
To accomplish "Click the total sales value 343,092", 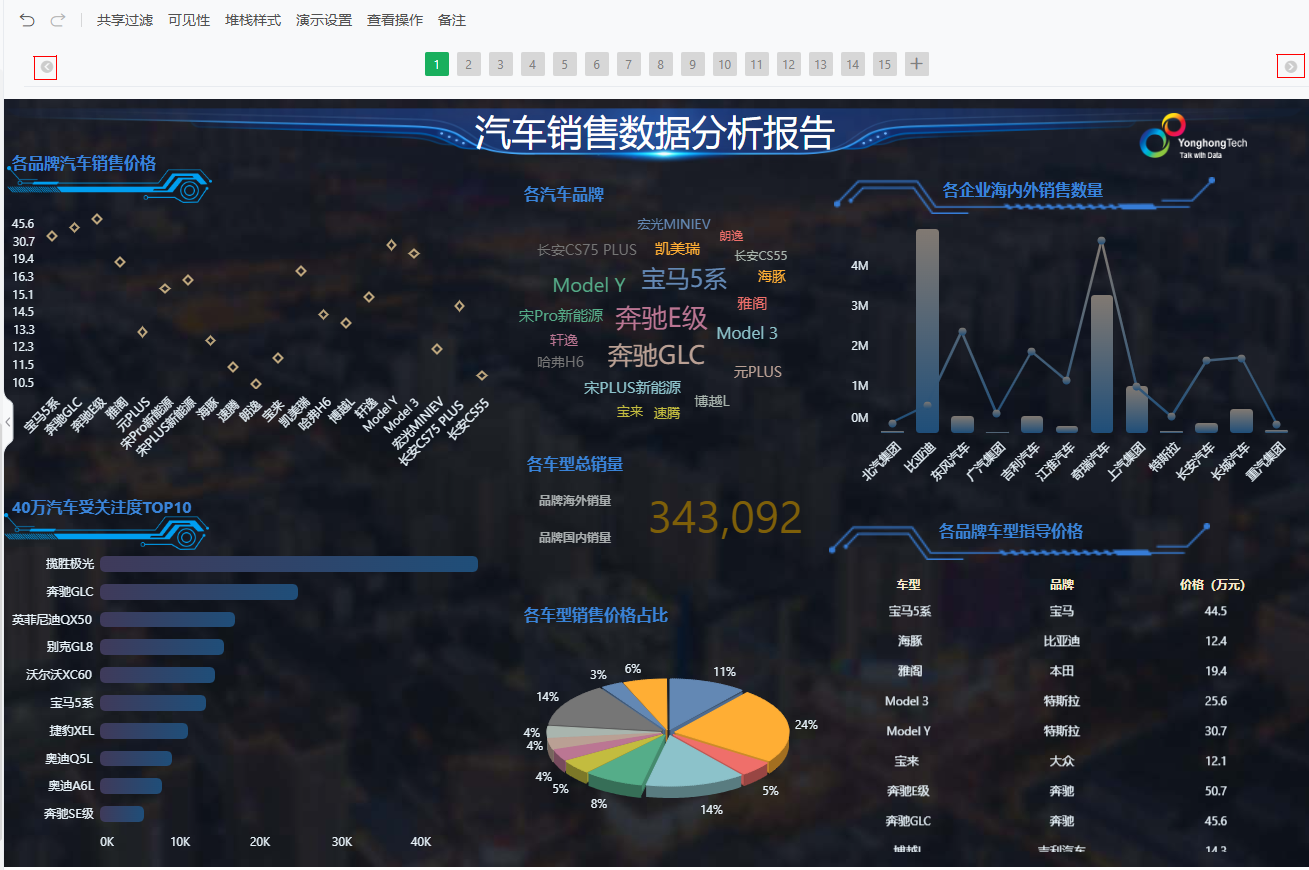I will coord(725,518).
